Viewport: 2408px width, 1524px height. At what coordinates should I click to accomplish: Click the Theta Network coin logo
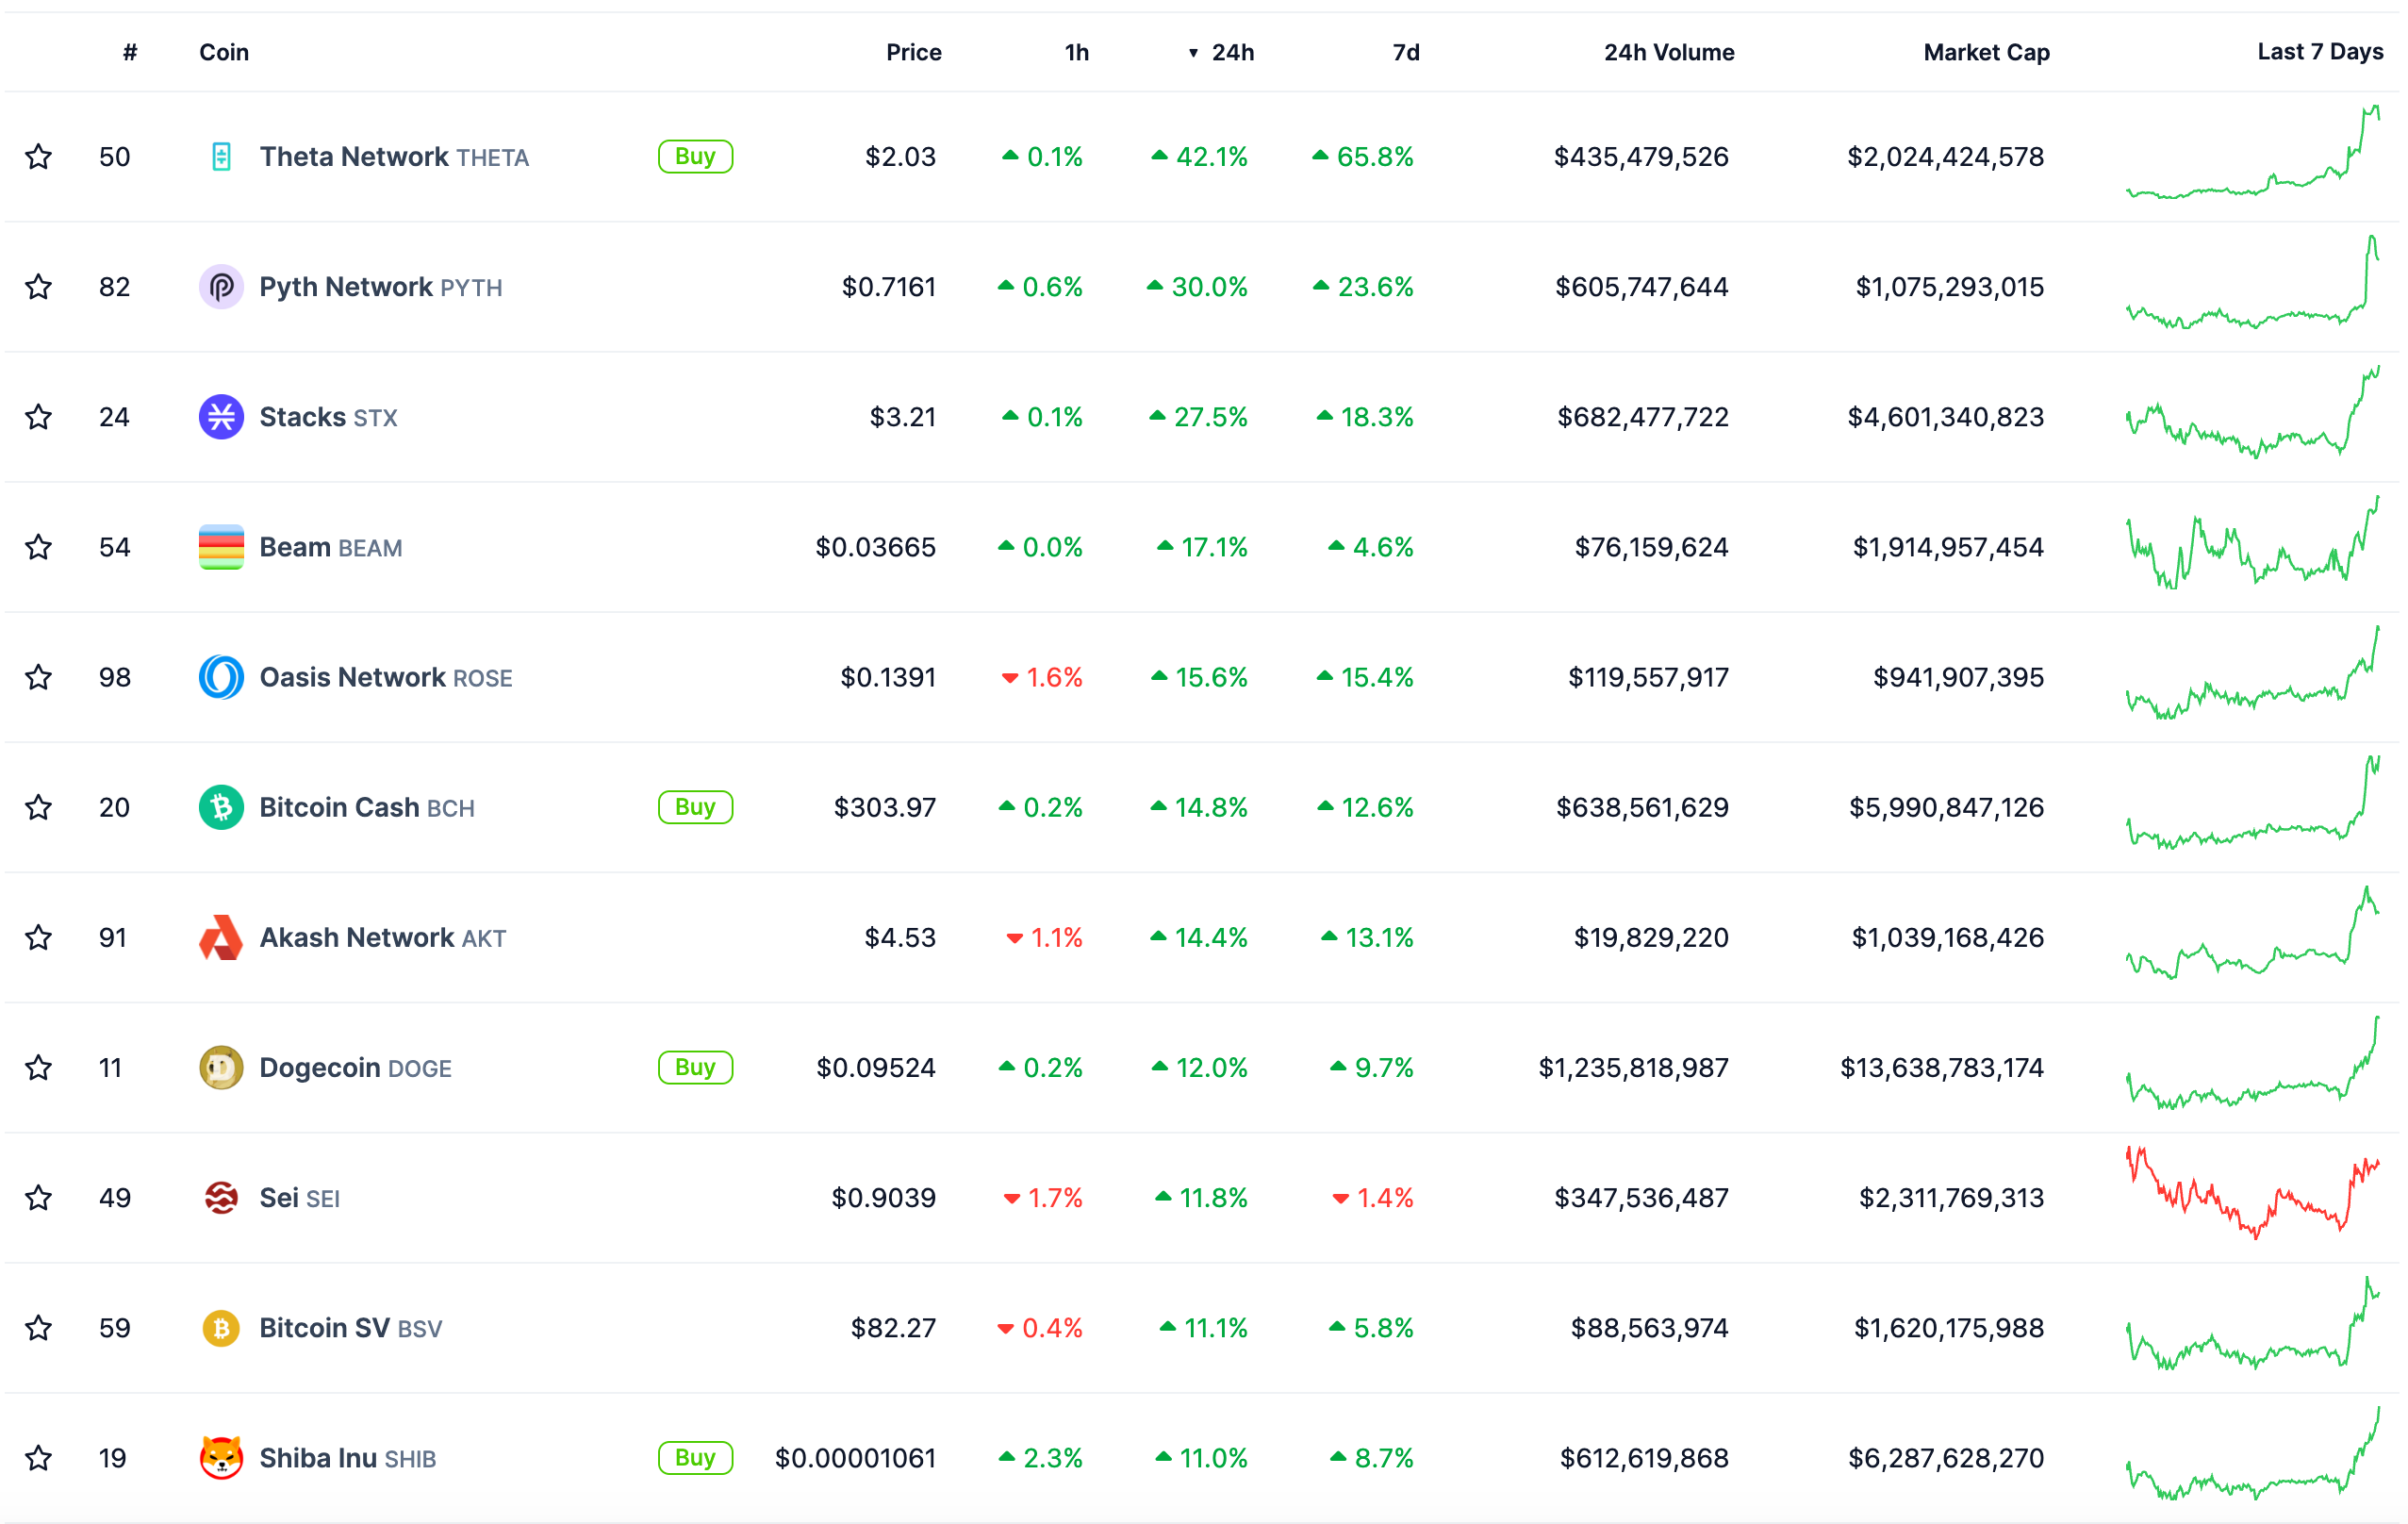[221, 157]
